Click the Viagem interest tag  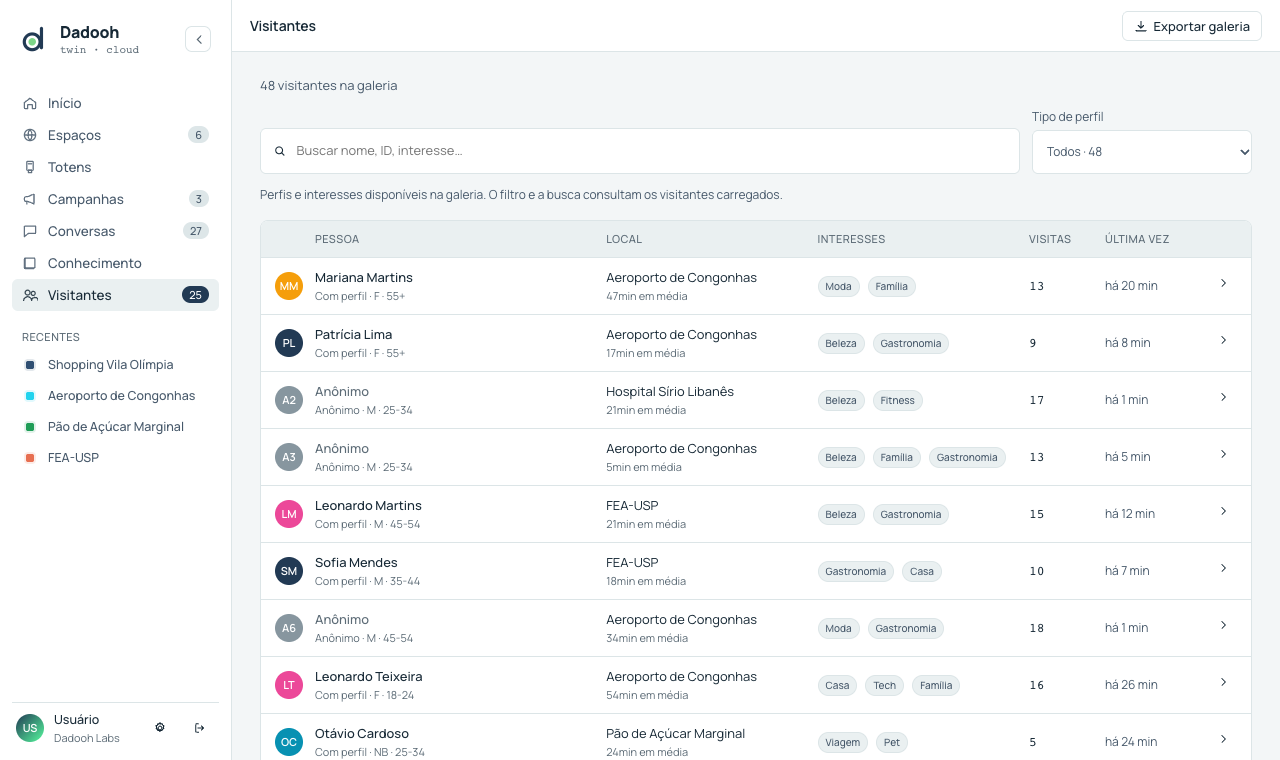[x=843, y=743]
